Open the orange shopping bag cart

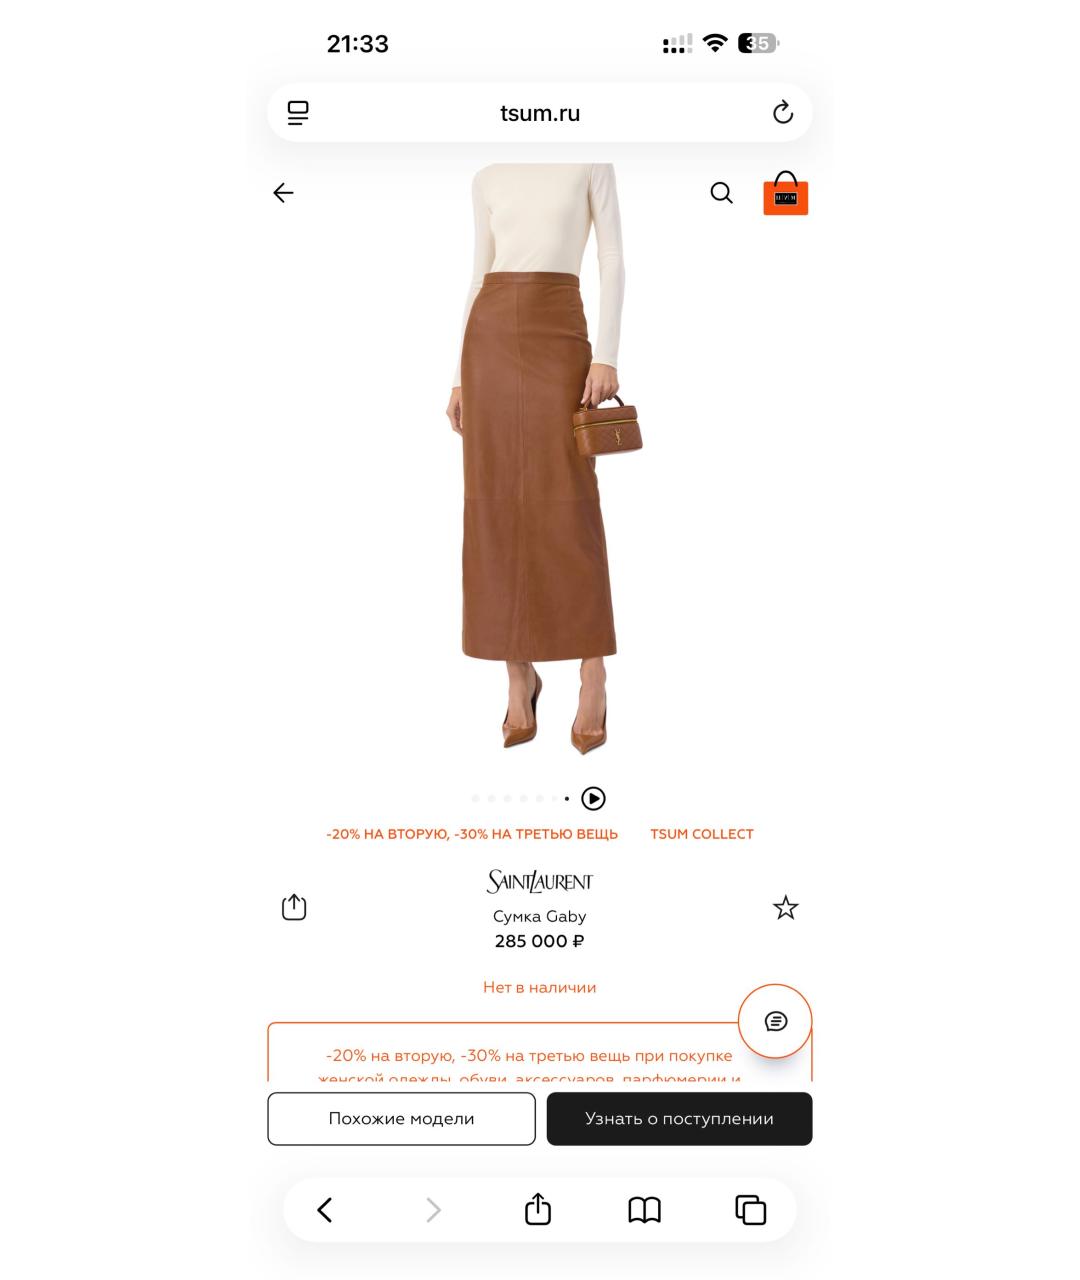(x=786, y=193)
